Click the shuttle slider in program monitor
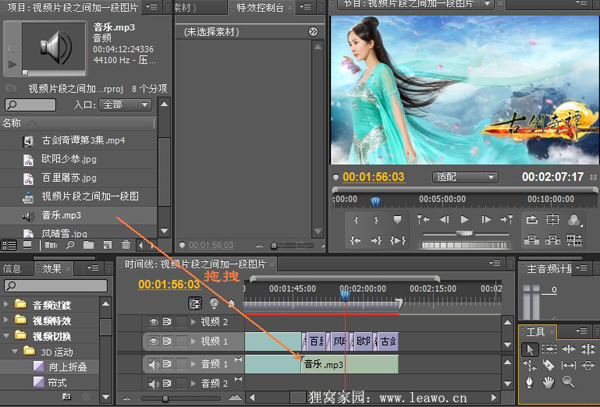Image resolution: width=600 pixels, height=407 pixels. coord(464,233)
